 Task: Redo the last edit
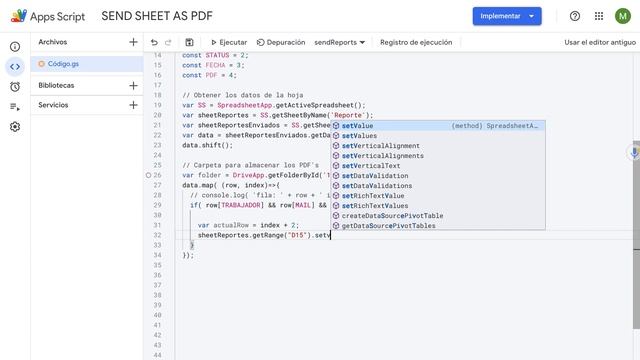(x=168, y=42)
